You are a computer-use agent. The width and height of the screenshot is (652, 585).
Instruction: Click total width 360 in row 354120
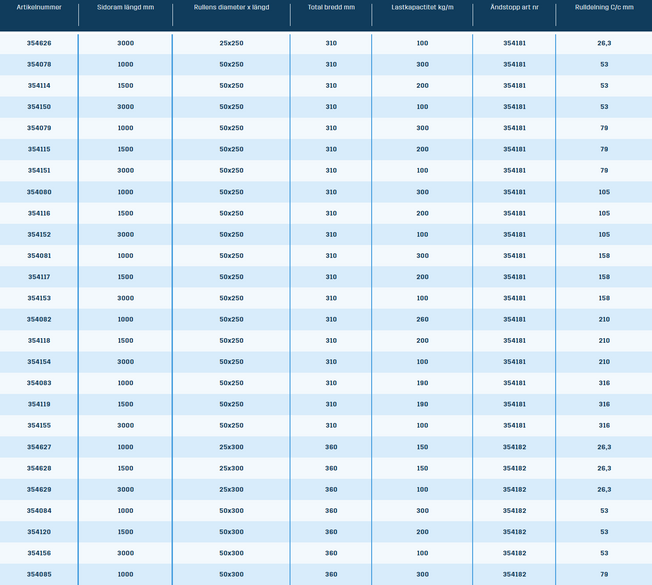point(331,532)
